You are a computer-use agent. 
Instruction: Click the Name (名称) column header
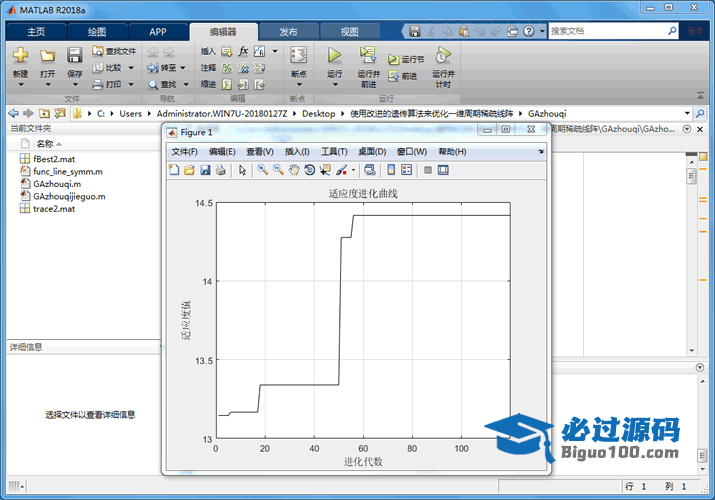(x=45, y=144)
